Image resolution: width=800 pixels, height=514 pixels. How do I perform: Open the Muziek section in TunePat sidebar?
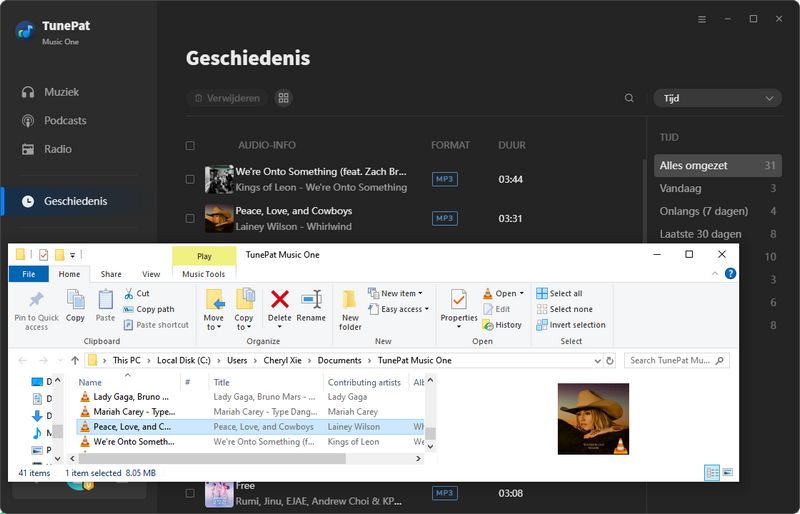[x=61, y=92]
